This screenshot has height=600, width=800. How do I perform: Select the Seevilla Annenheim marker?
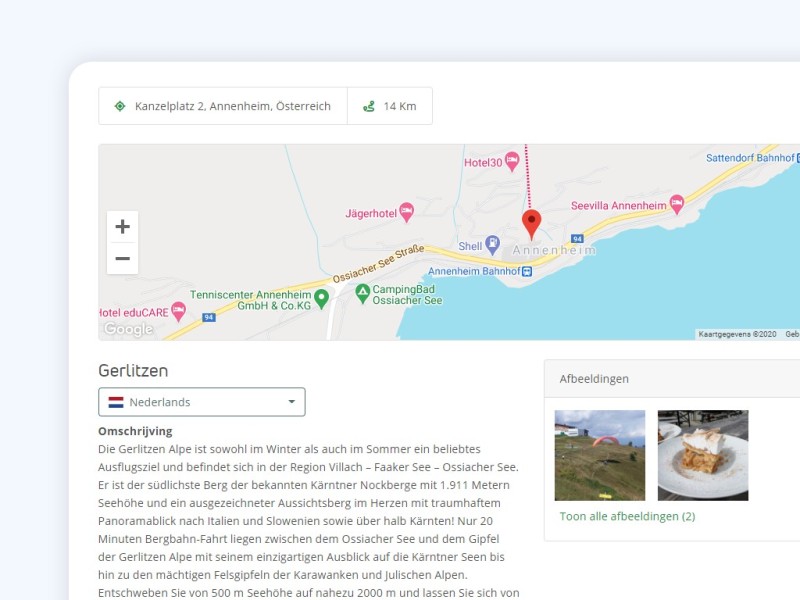[675, 203]
